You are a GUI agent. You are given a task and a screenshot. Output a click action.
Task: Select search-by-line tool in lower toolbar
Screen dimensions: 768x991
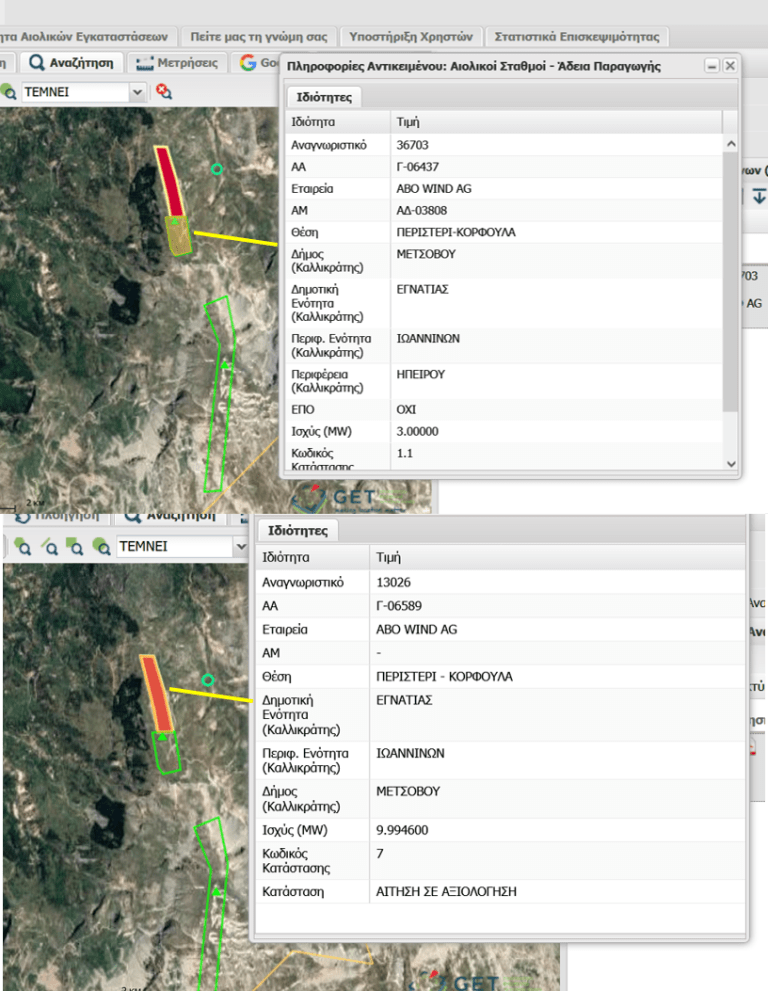49,547
